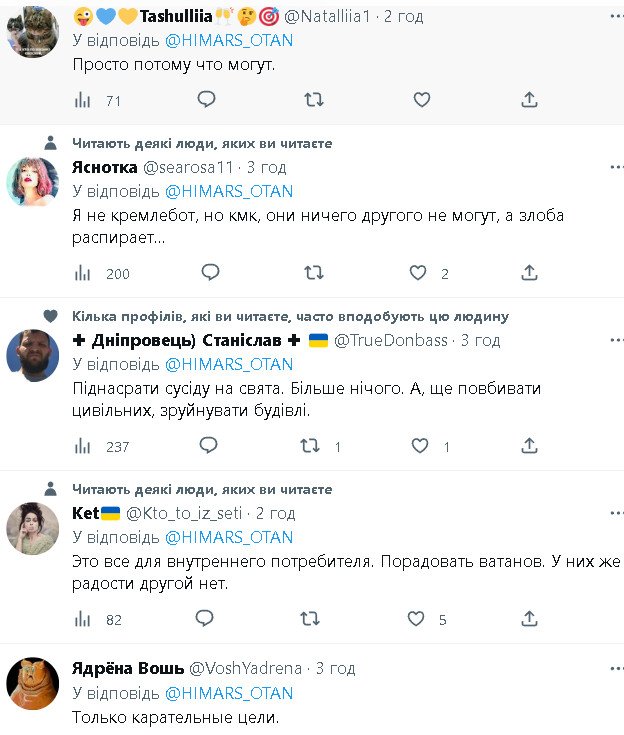624x735 pixels.
Task: Click Ket's profile avatar
Action: pos(33,528)
